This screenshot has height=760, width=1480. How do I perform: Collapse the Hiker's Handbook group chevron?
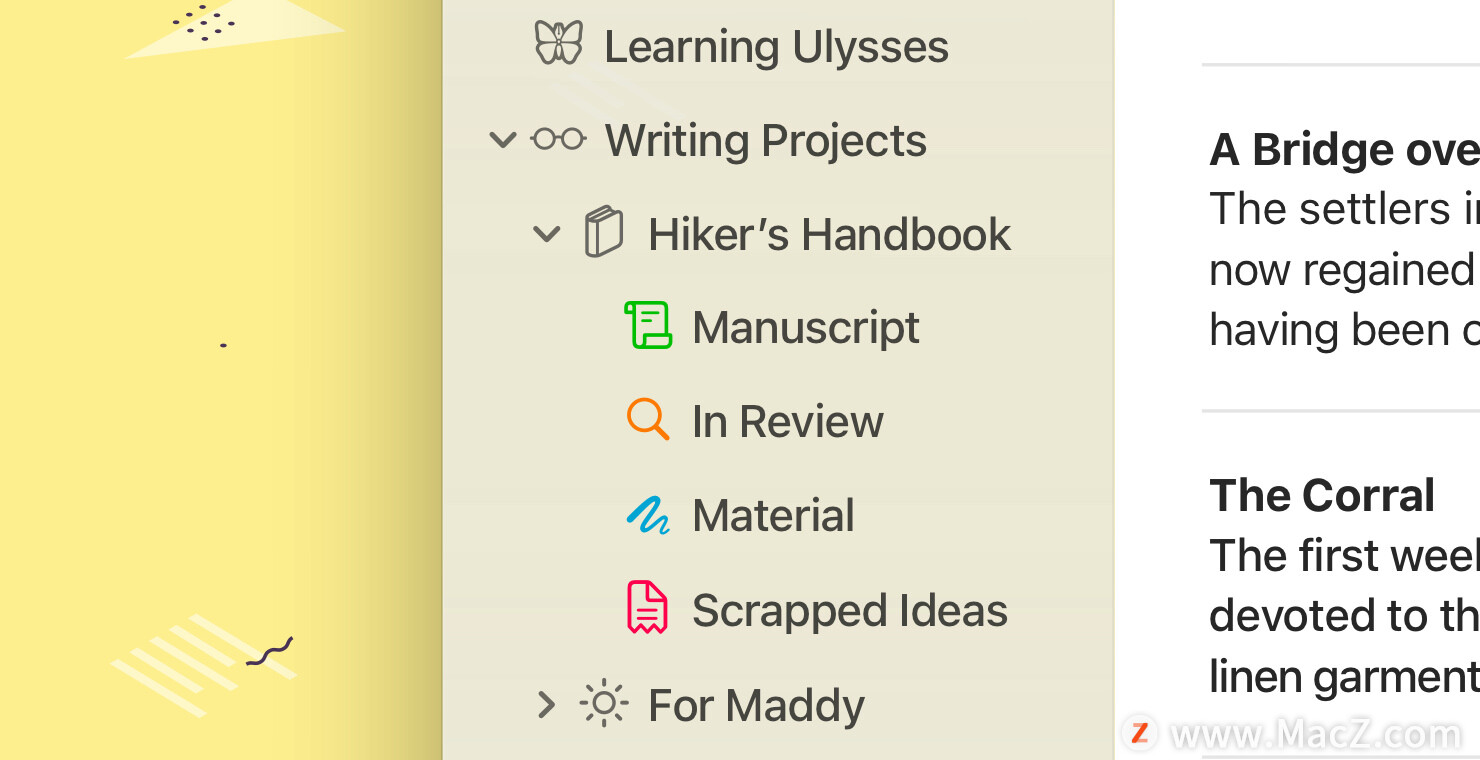pyautogui.click(x=546, y=234)
